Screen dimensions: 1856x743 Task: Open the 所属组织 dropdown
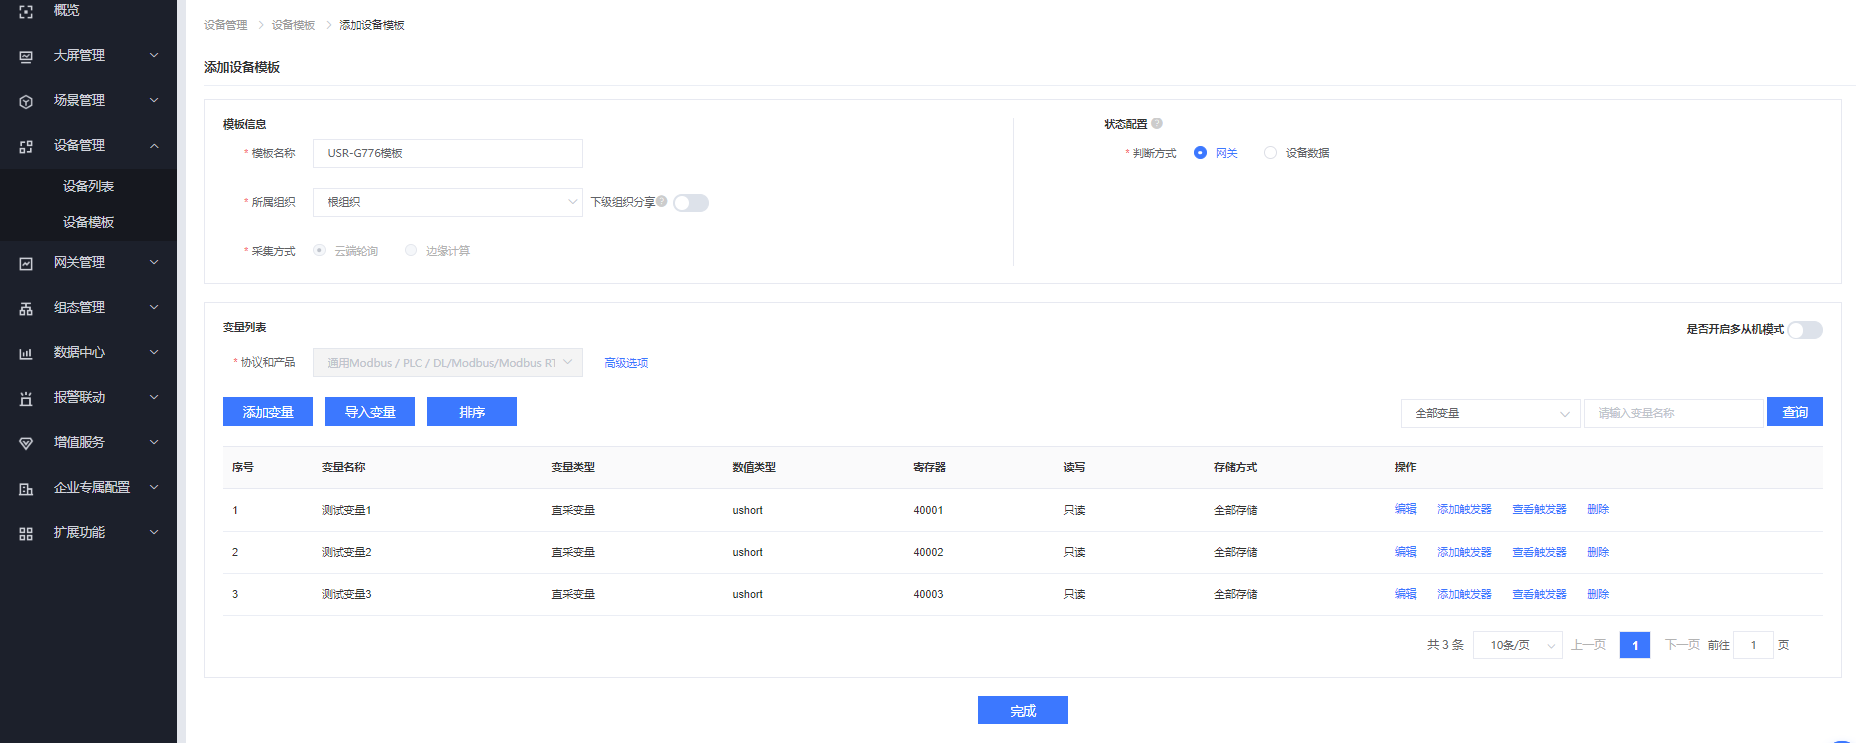click(x=447, y=202)
